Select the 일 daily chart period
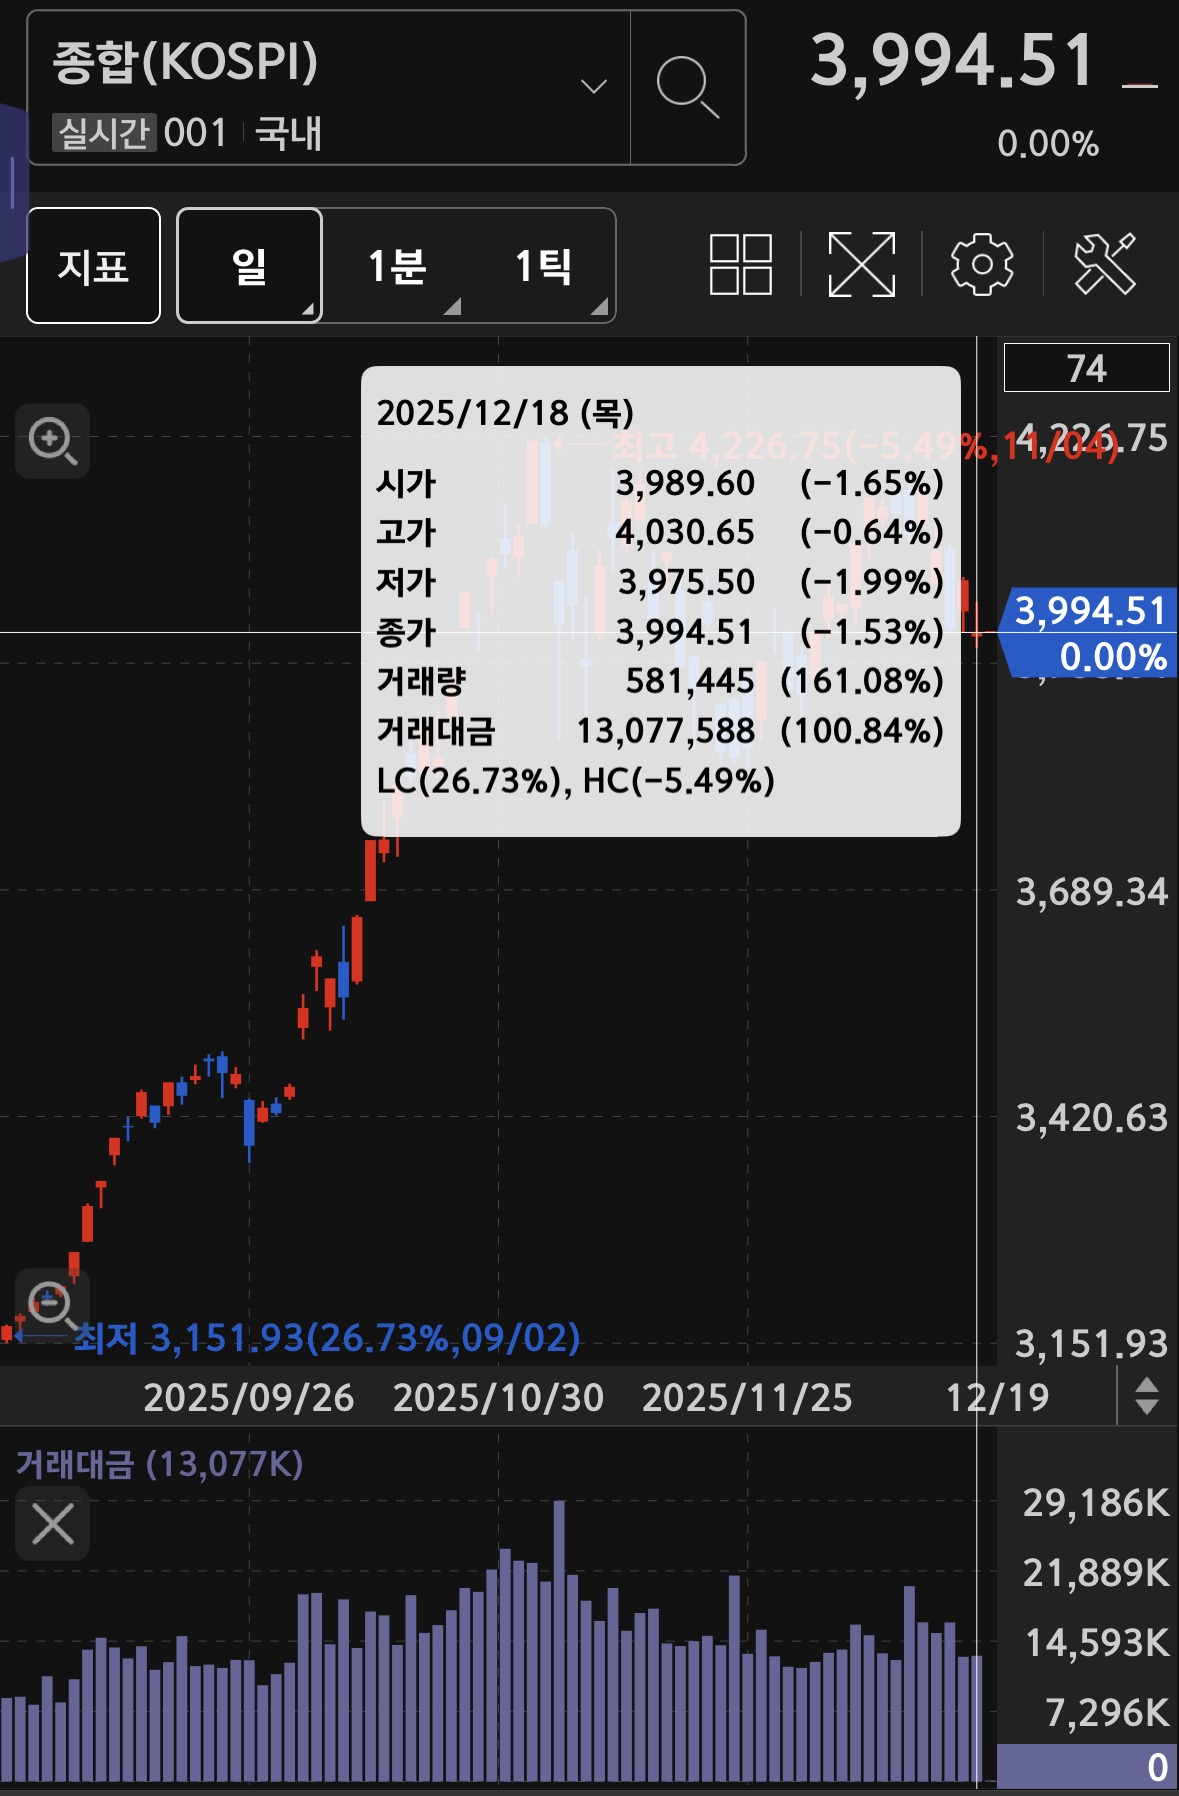The width and height of the screenshot is (1179, 1796). point(249,266)
